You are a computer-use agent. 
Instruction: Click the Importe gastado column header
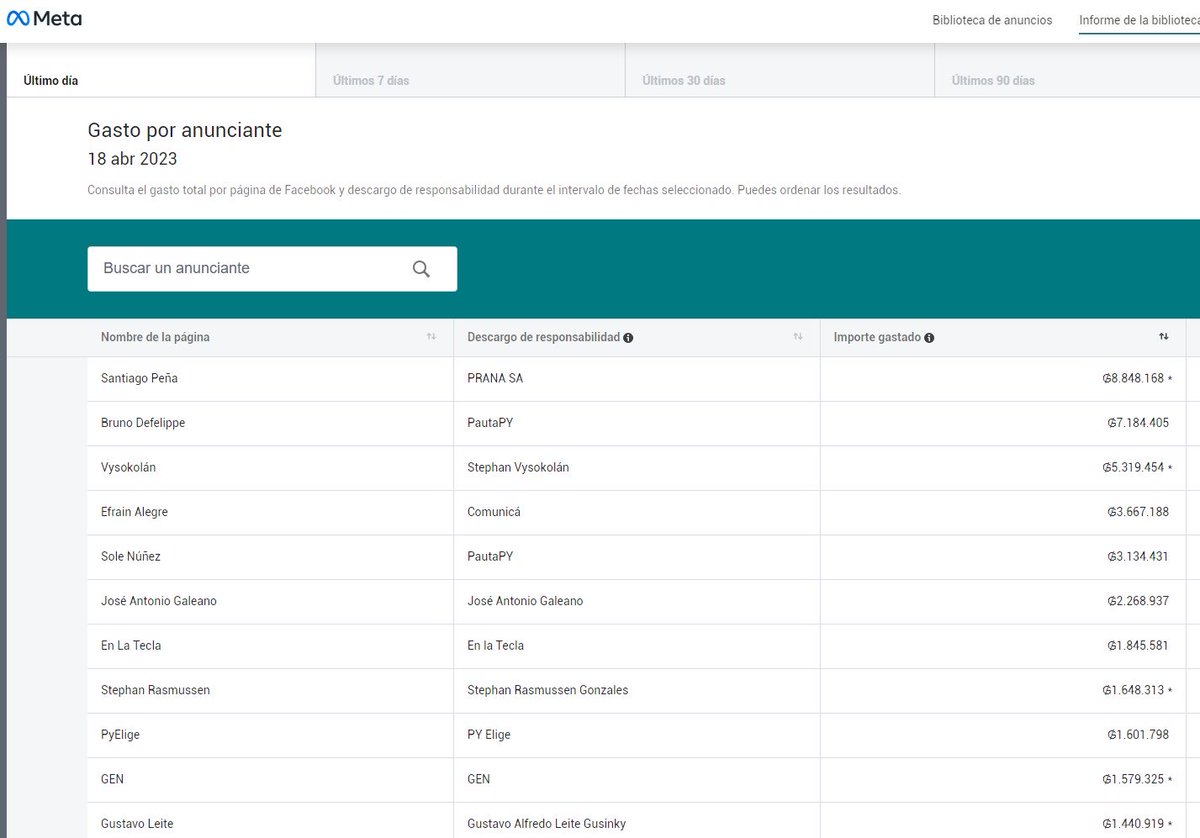[x=1003, y=337]
